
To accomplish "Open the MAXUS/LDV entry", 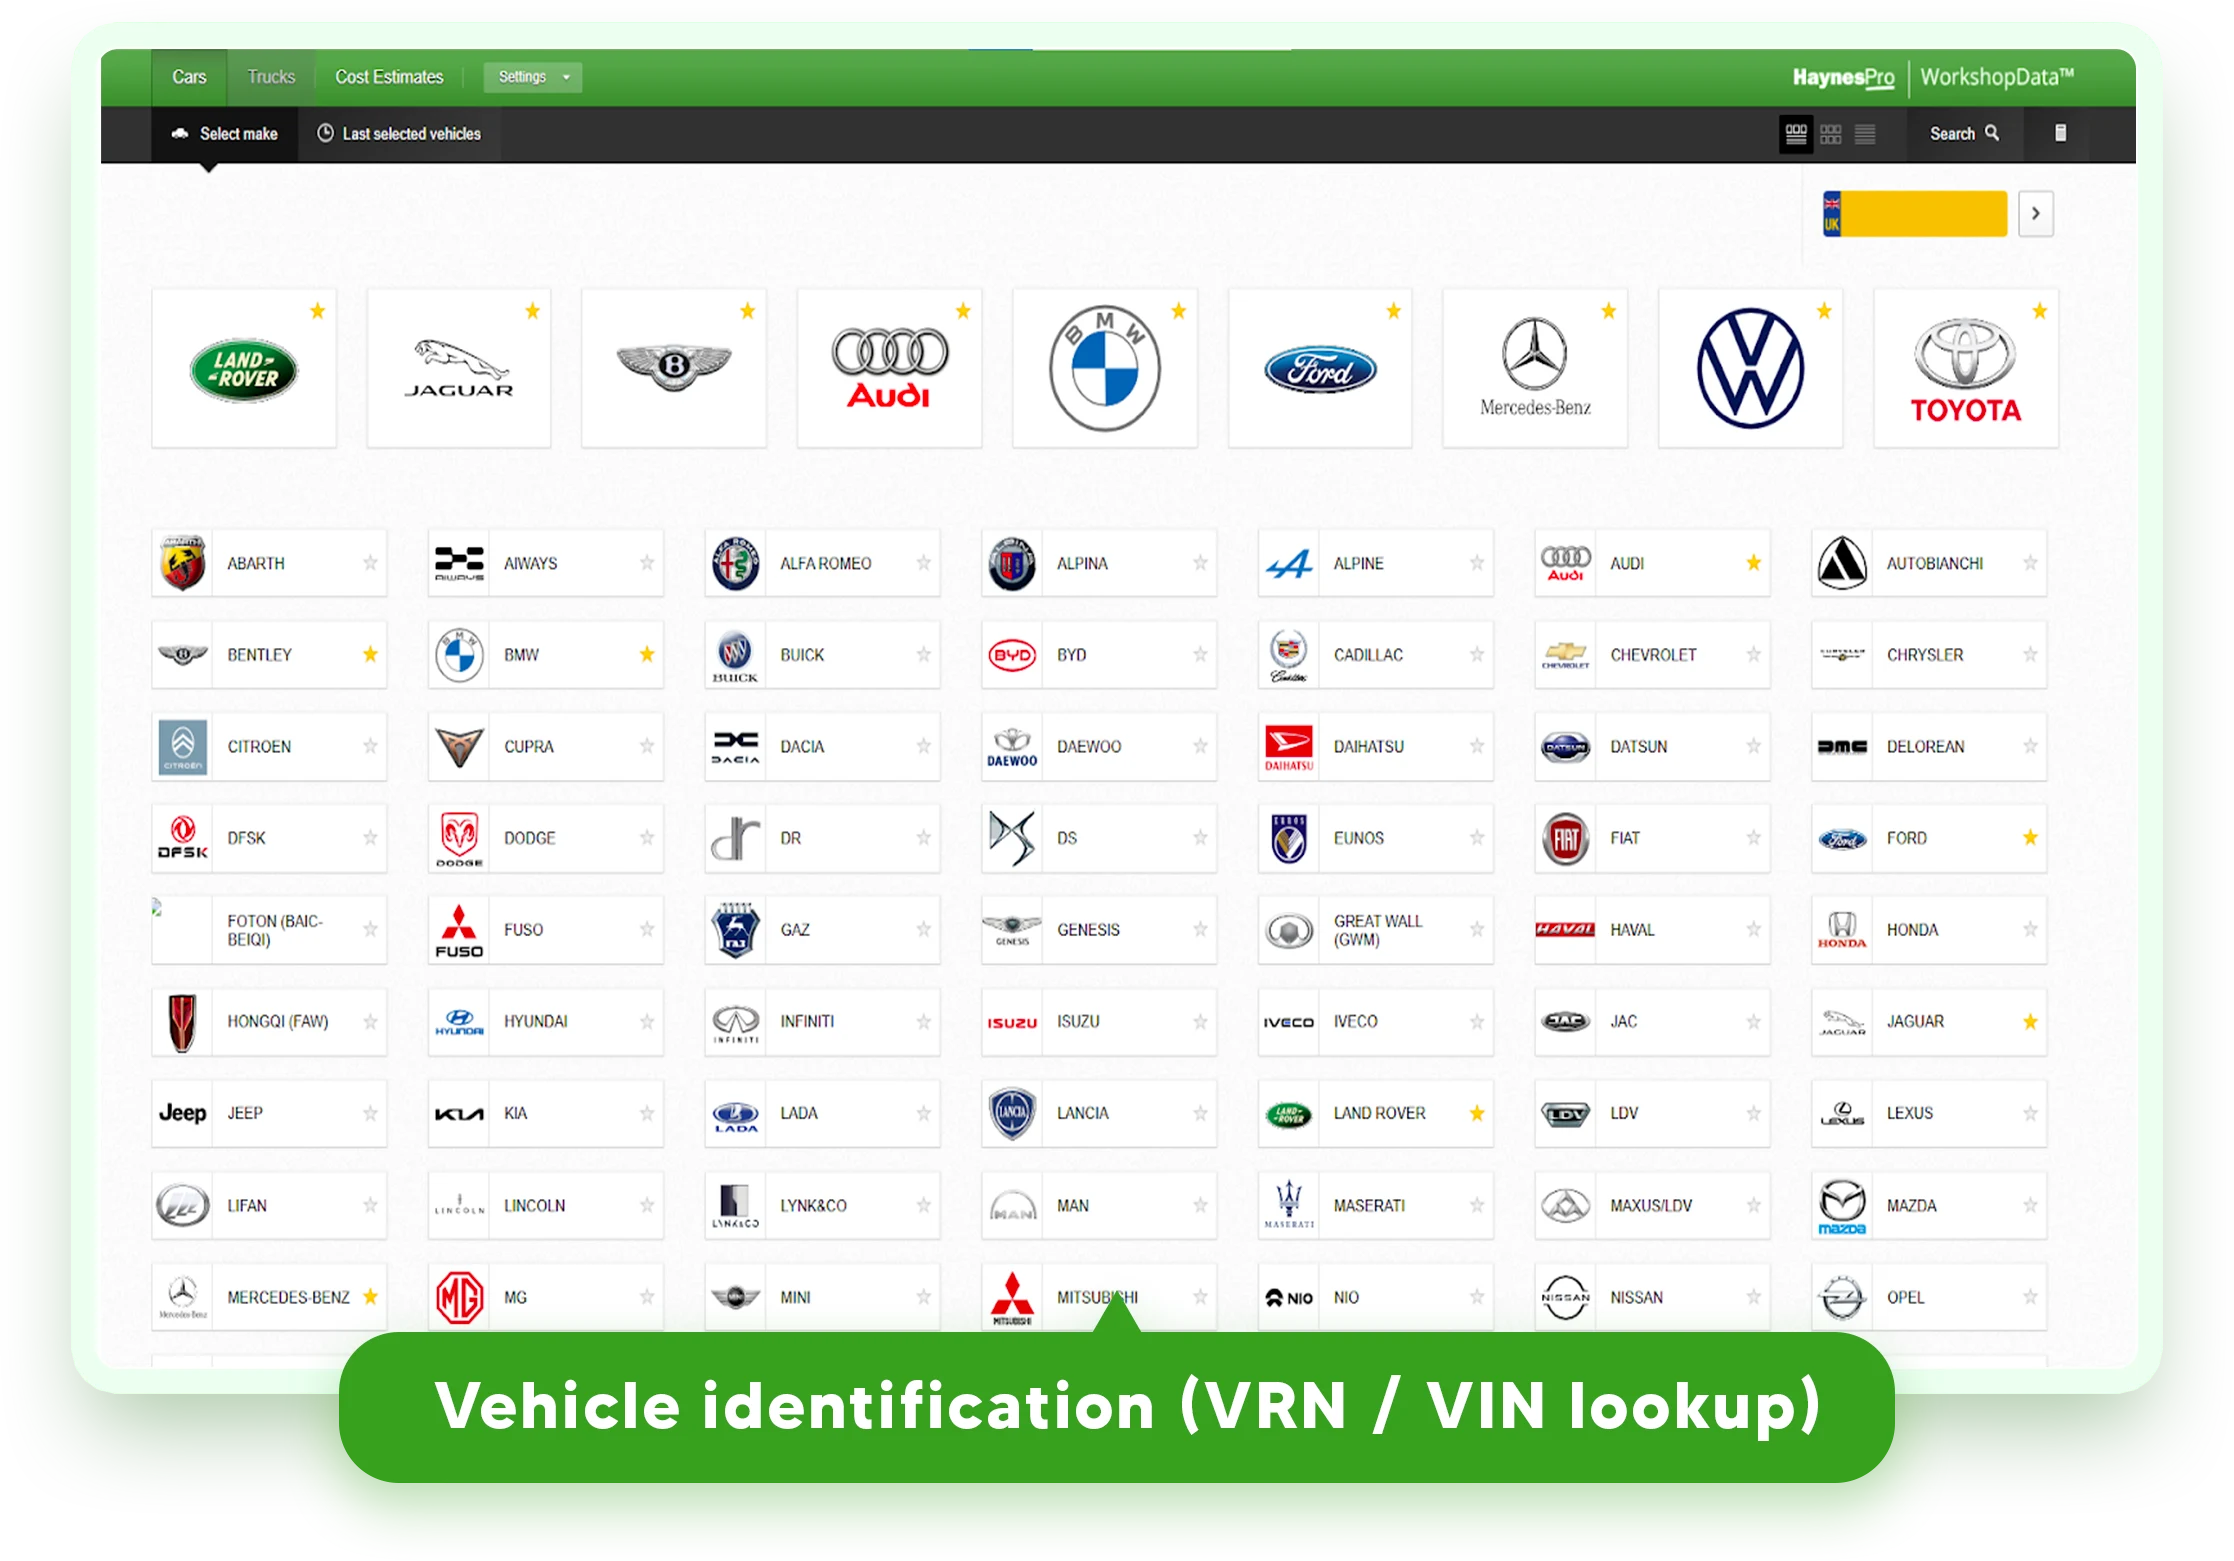I will [1652, 1206].
